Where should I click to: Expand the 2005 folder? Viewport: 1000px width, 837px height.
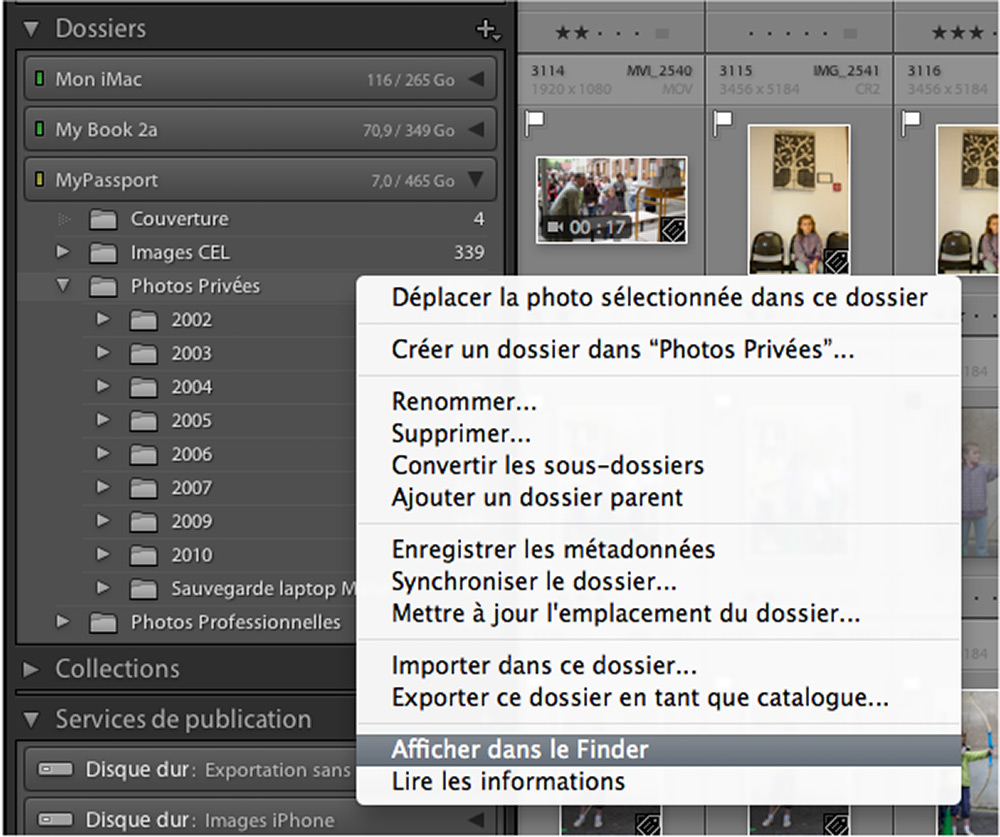coord(103,419)
